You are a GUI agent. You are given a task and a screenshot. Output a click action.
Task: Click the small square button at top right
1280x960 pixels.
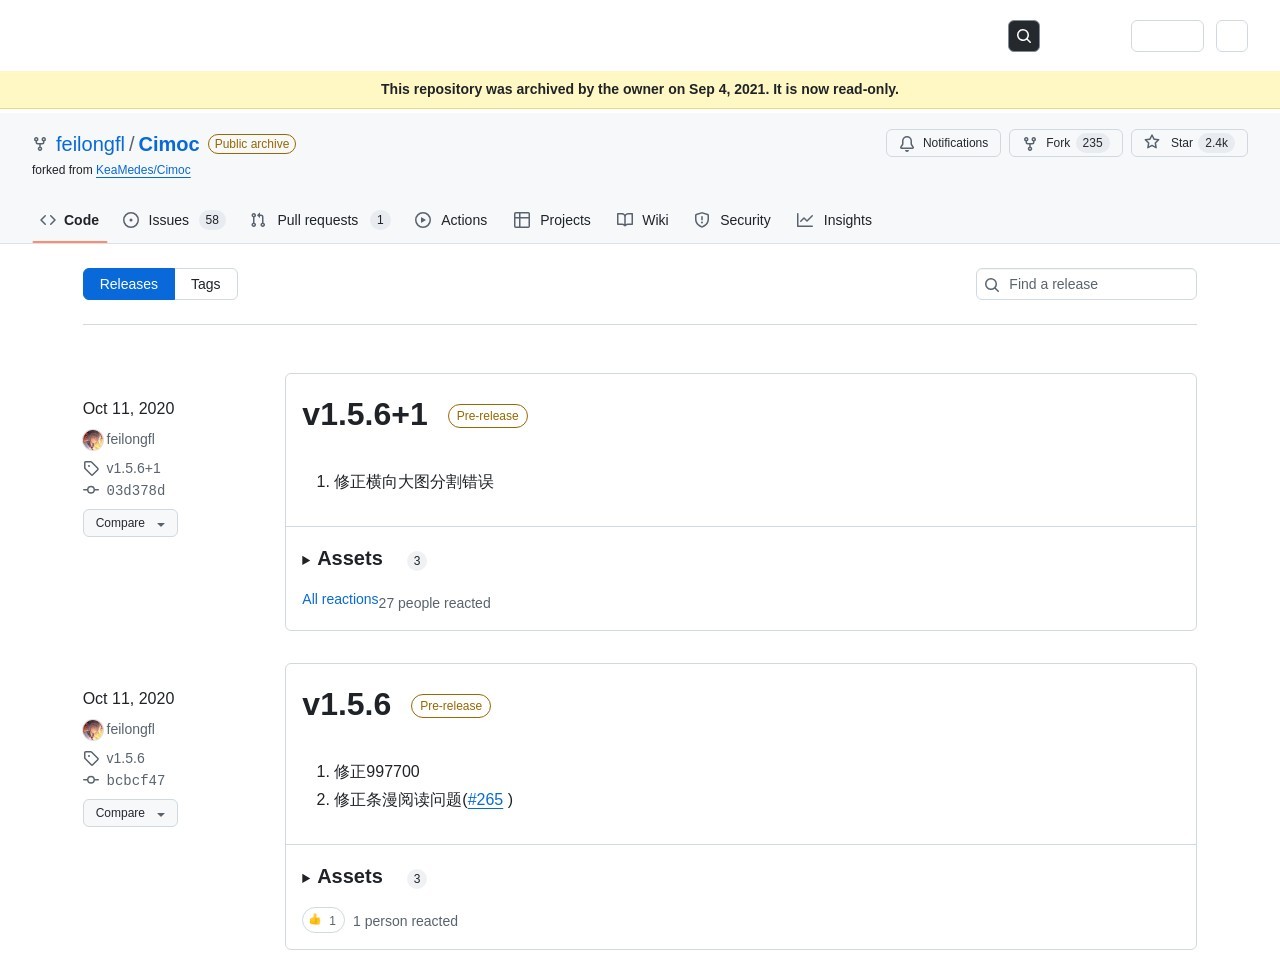(x=1232, y=36)
